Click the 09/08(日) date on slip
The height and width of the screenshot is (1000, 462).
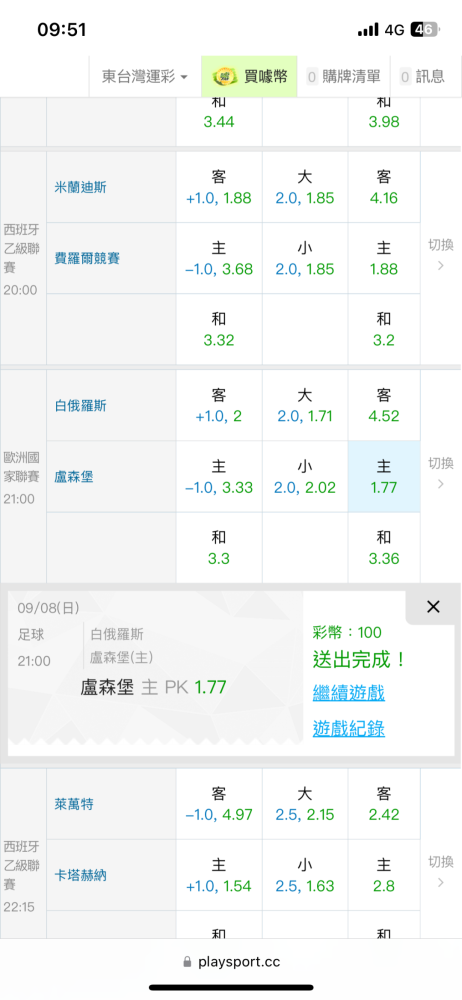coord(49,608)
